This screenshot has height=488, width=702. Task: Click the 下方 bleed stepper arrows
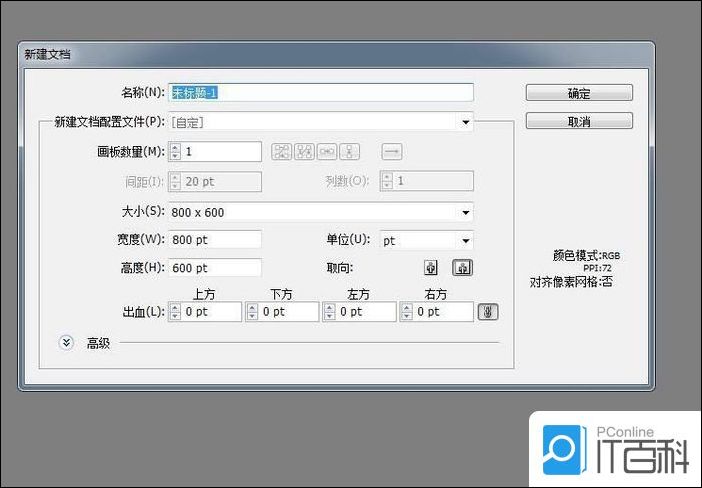point(252,312)
